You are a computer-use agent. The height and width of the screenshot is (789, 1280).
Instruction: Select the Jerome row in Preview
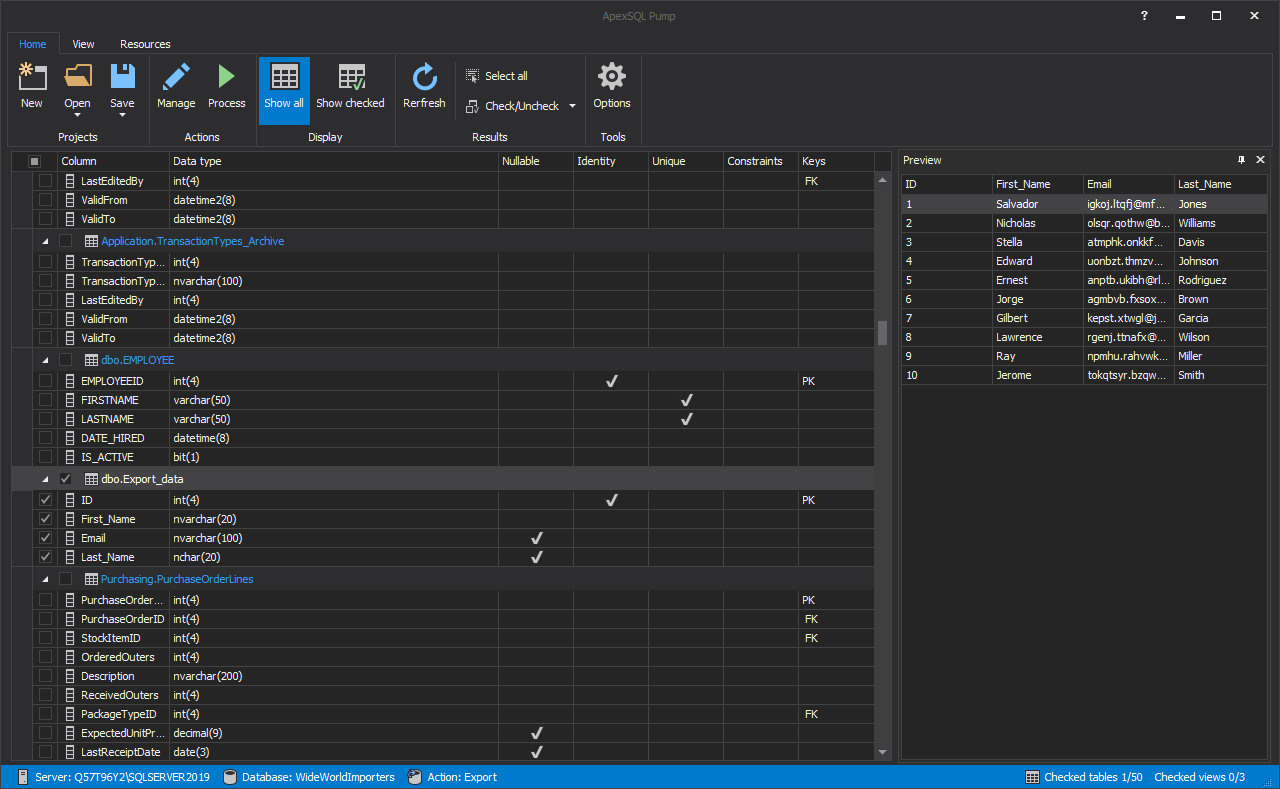pos(1084,375)
